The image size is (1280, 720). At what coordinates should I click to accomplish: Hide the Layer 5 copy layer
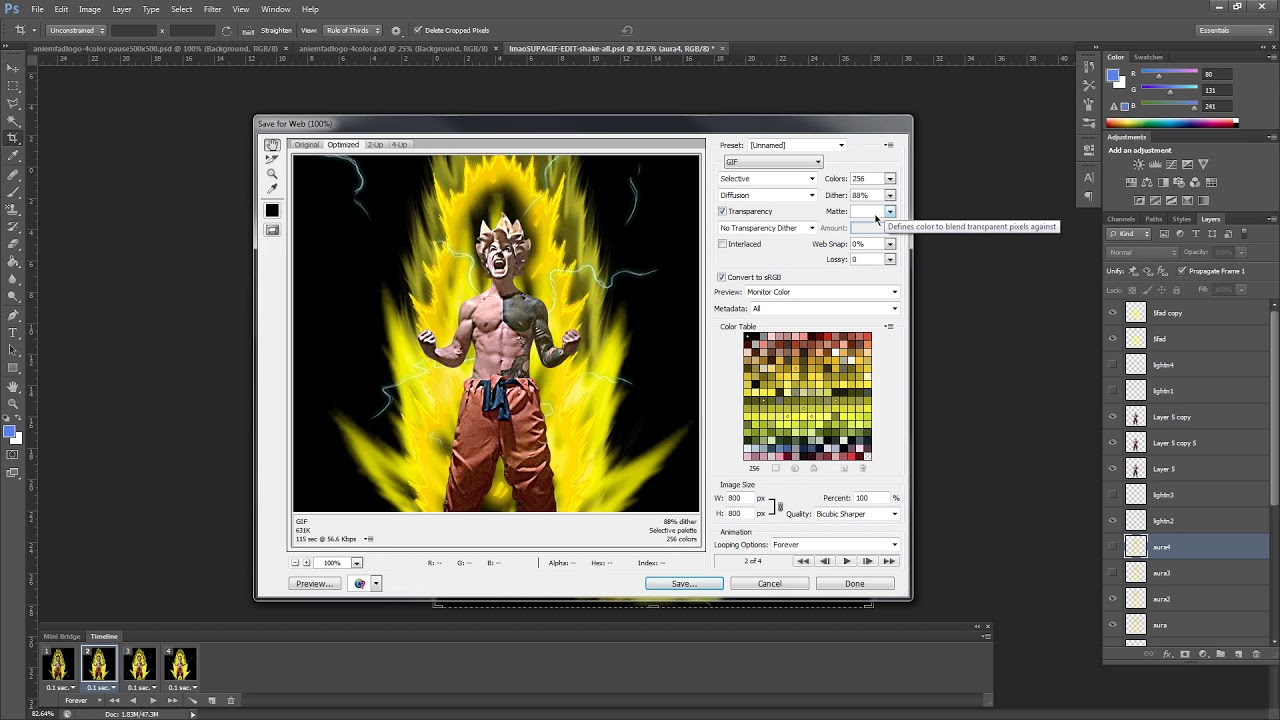click(x=1113, y=417)
